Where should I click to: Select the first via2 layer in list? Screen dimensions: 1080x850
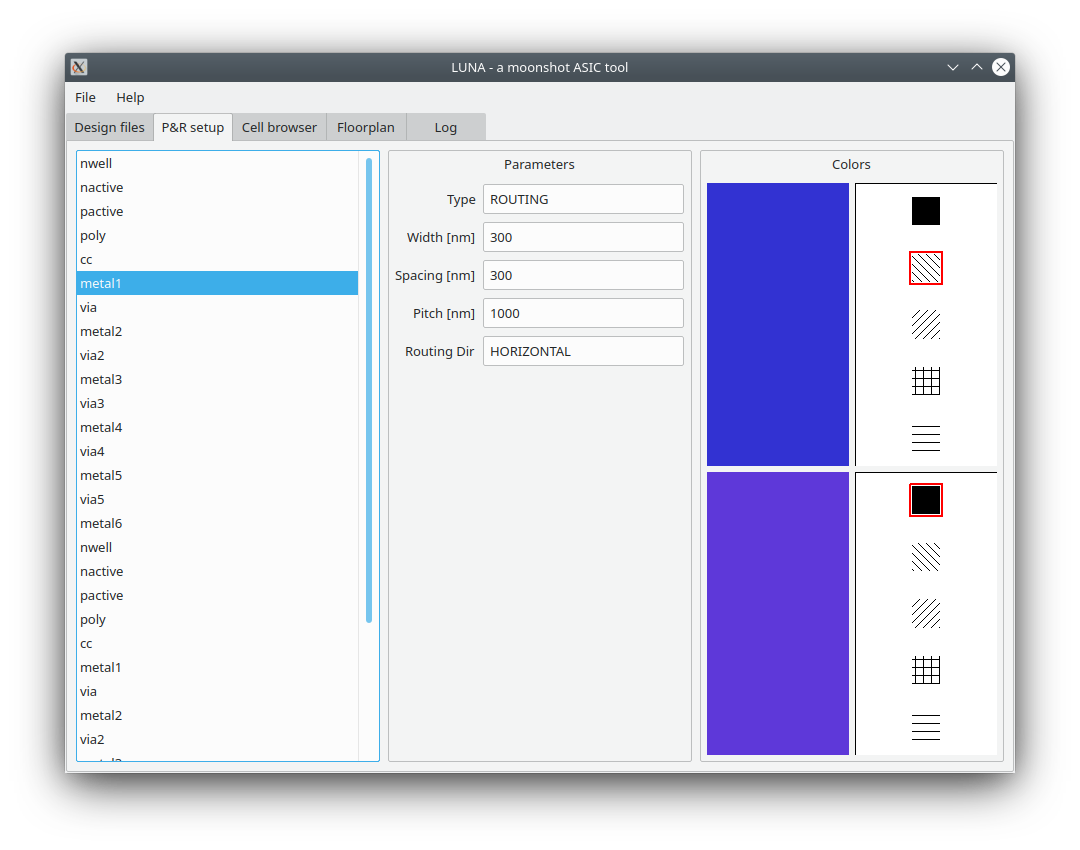point(218,355)
